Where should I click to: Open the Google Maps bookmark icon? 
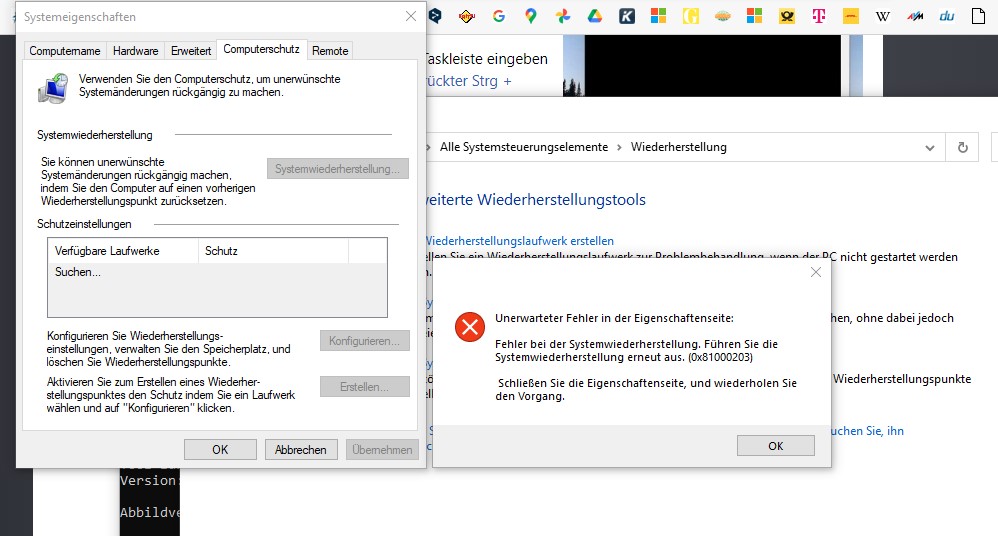531,17
